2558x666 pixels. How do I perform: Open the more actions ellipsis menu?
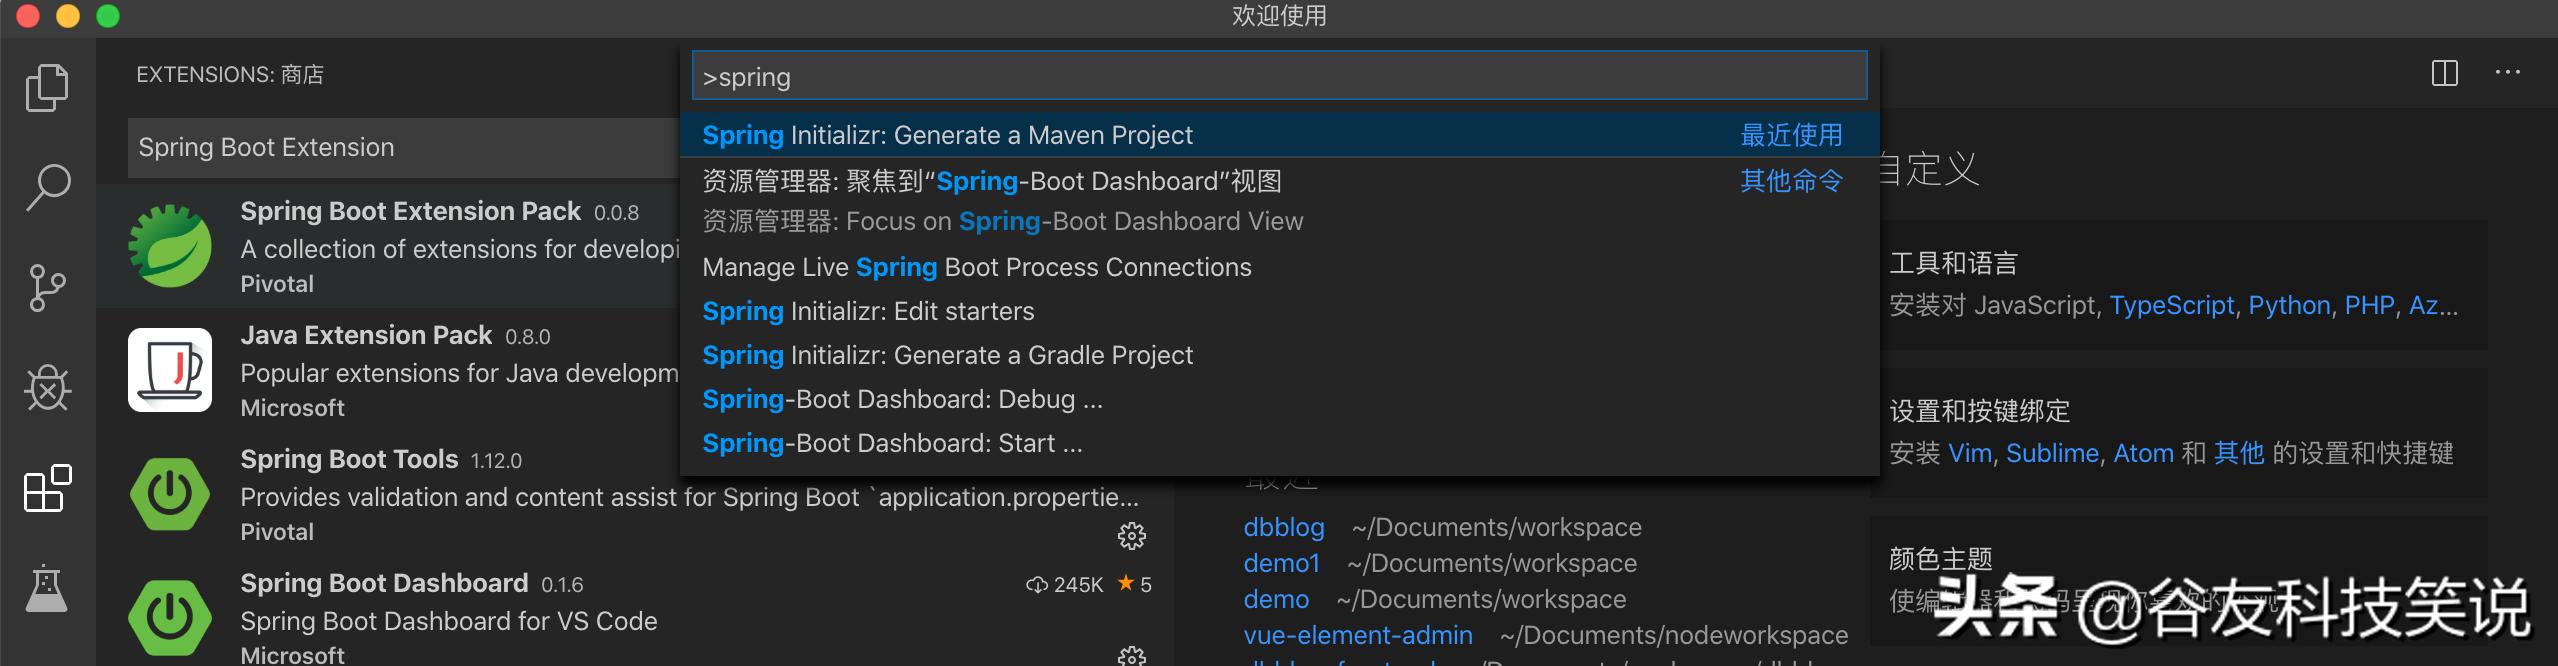(2508, 72)
